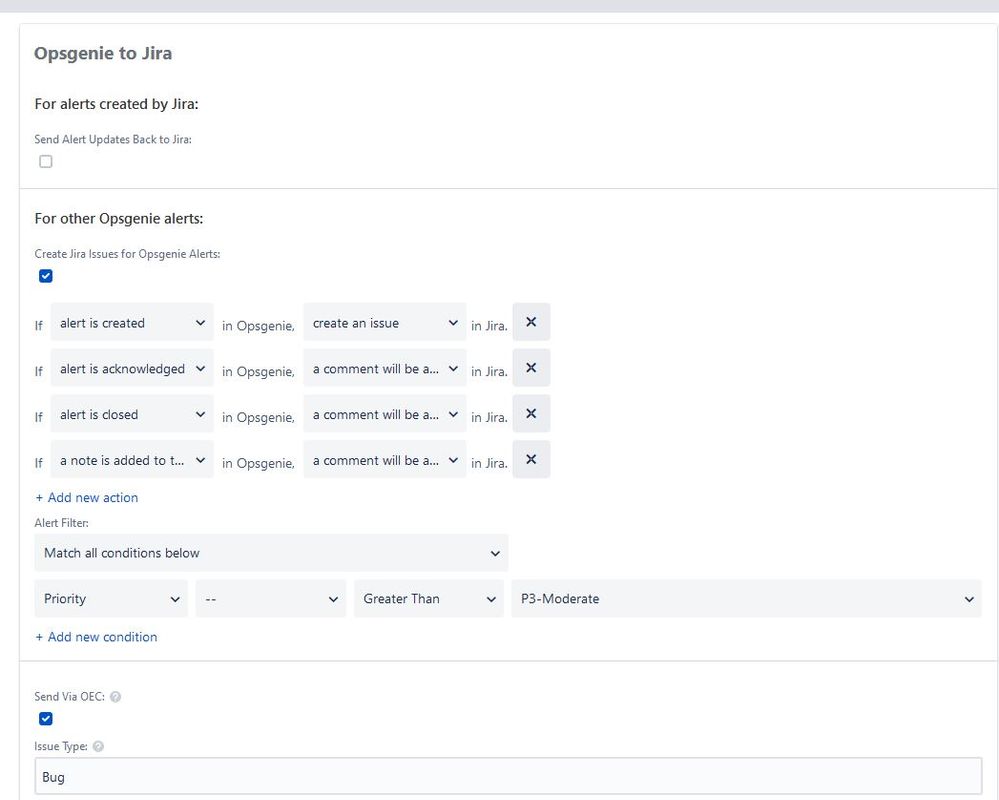The image size is (999, 800).
Task: Click 'For alerts created by Jira:' text
Action: pyautogui.click(x=117, y=104)
